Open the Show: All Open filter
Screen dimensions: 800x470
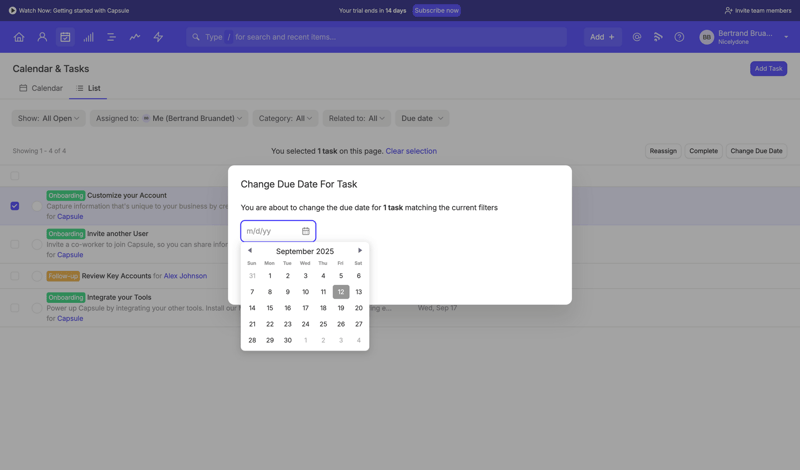point(48,118)
